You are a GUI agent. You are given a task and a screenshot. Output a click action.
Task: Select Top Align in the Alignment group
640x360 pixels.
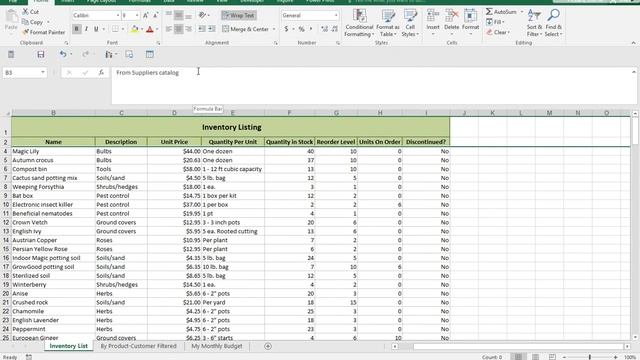coord(169,16)
